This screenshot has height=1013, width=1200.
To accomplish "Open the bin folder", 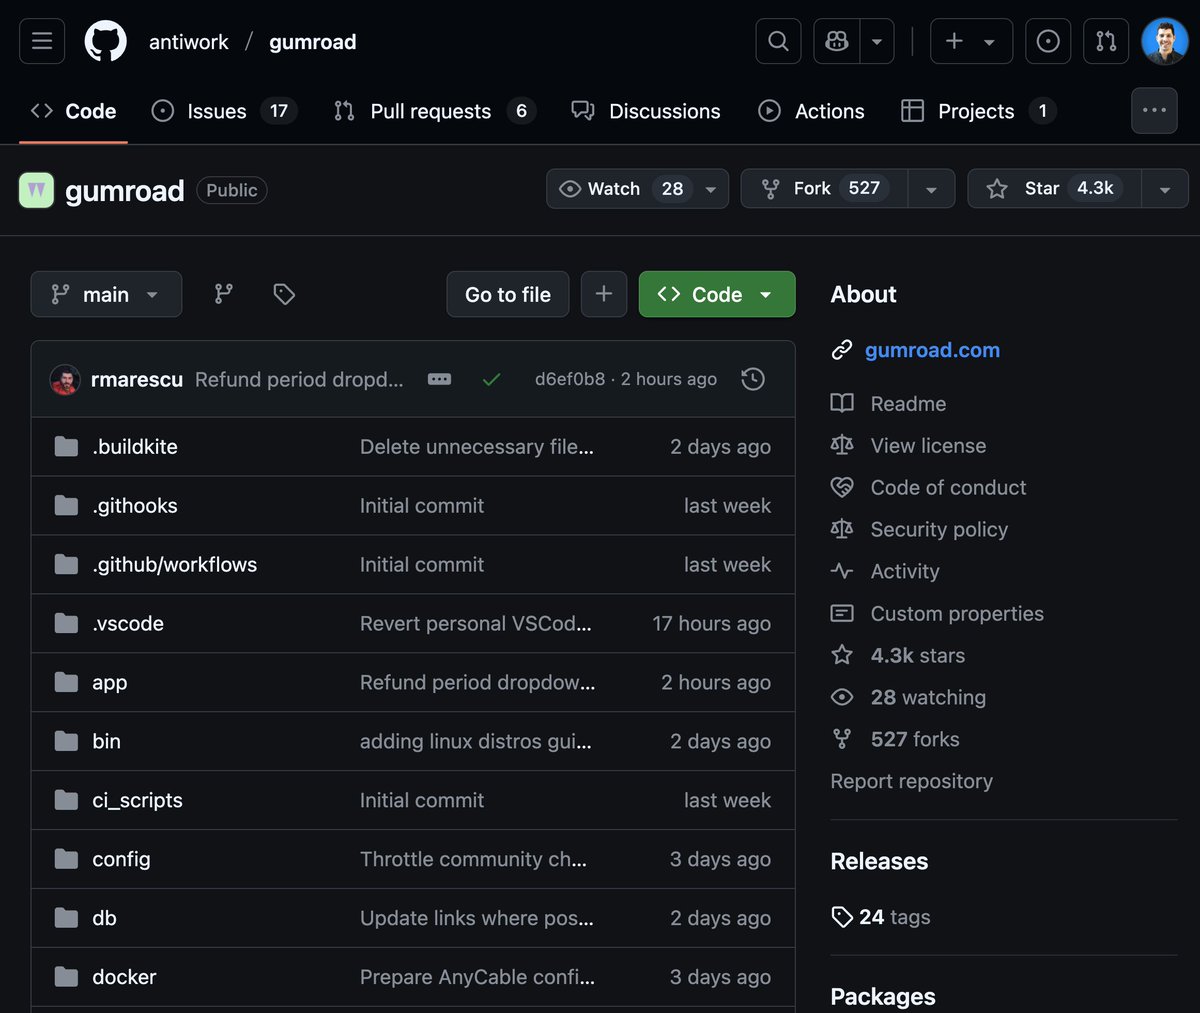I will (x=106, y=741).
